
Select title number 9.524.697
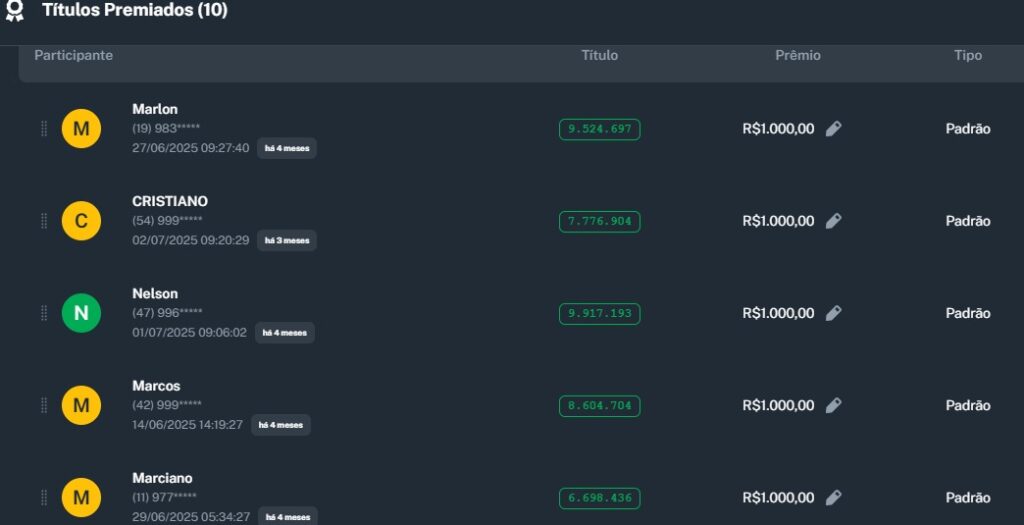(599, 129)
